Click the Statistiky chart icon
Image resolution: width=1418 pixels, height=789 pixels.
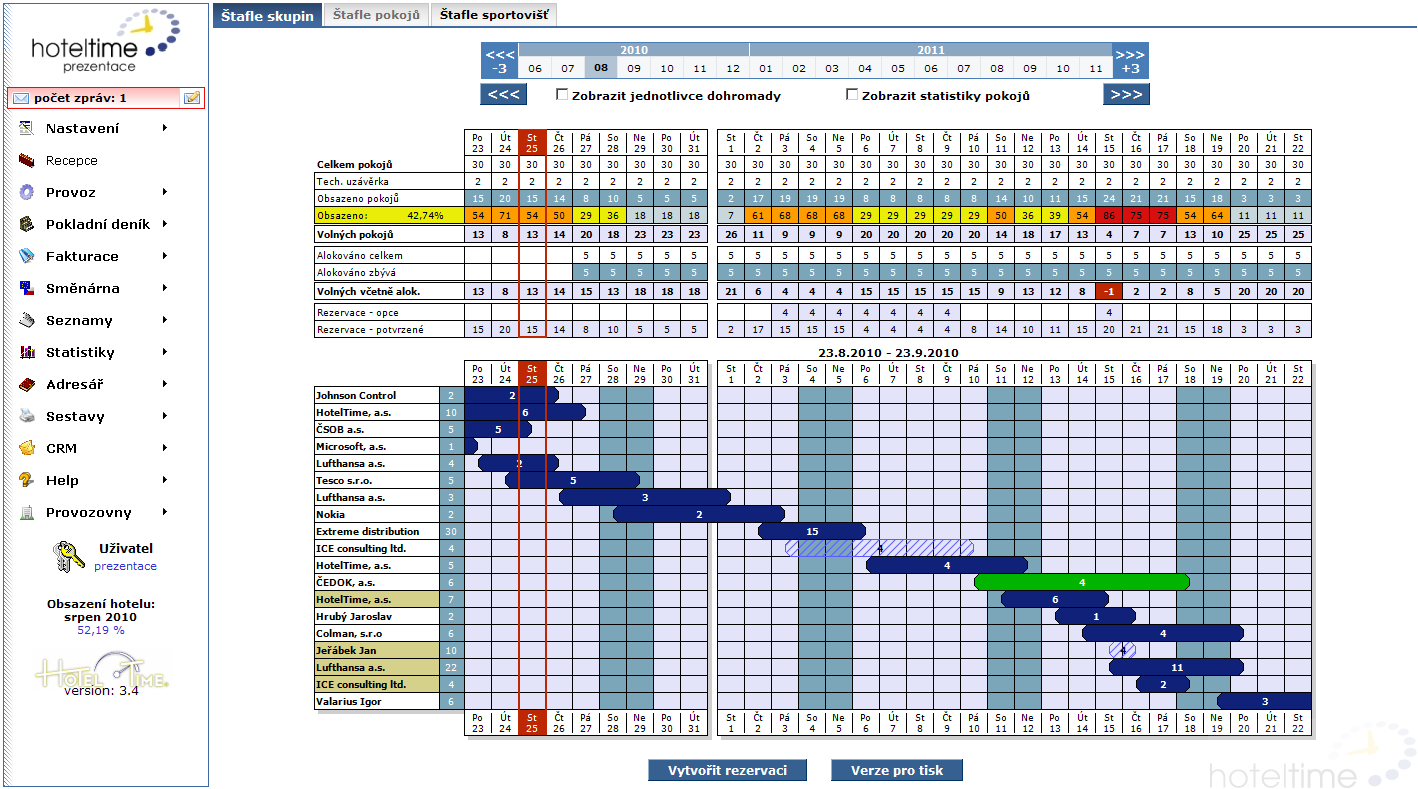(27, 352)
